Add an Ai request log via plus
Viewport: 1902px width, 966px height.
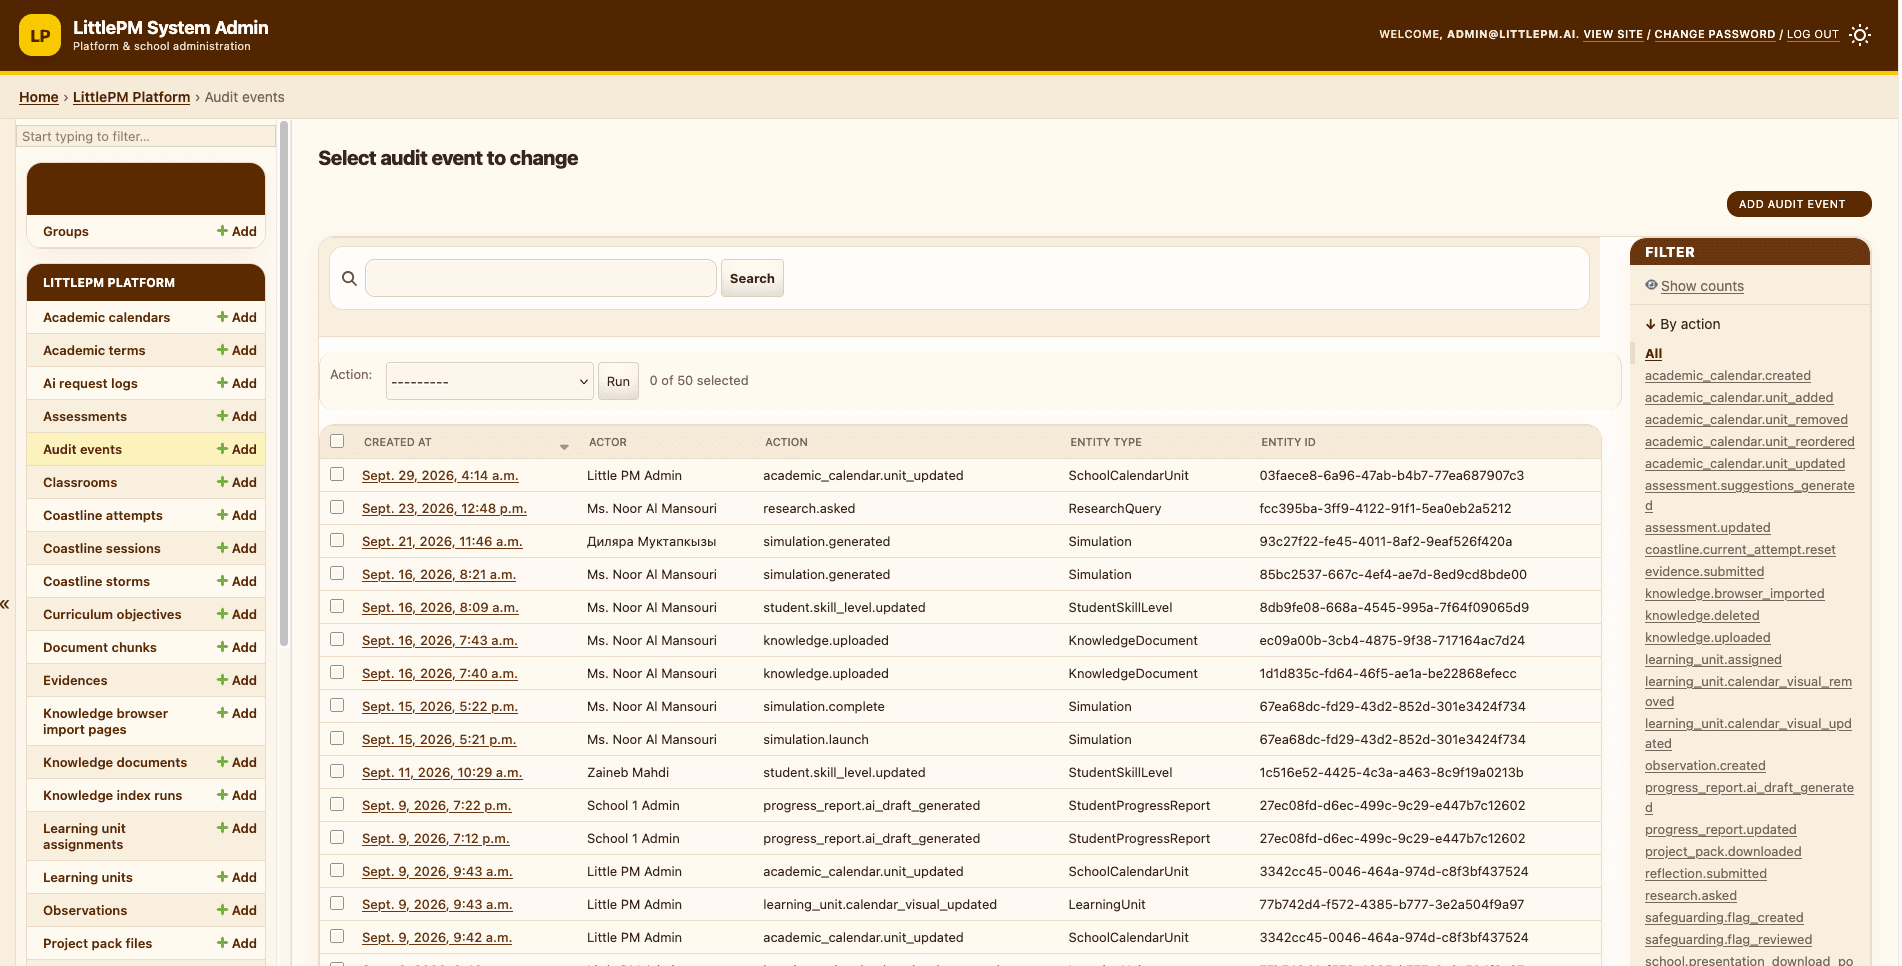click(237, 383)
